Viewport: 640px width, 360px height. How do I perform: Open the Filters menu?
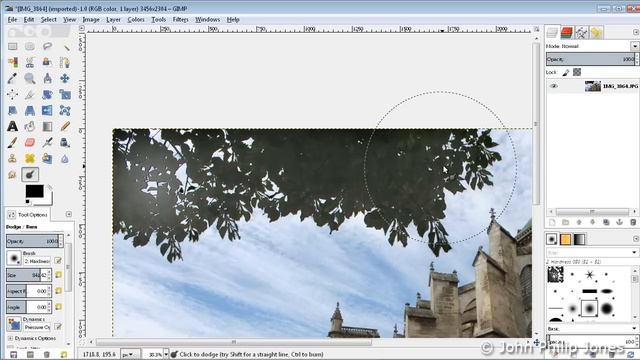(x=180, y=19)
